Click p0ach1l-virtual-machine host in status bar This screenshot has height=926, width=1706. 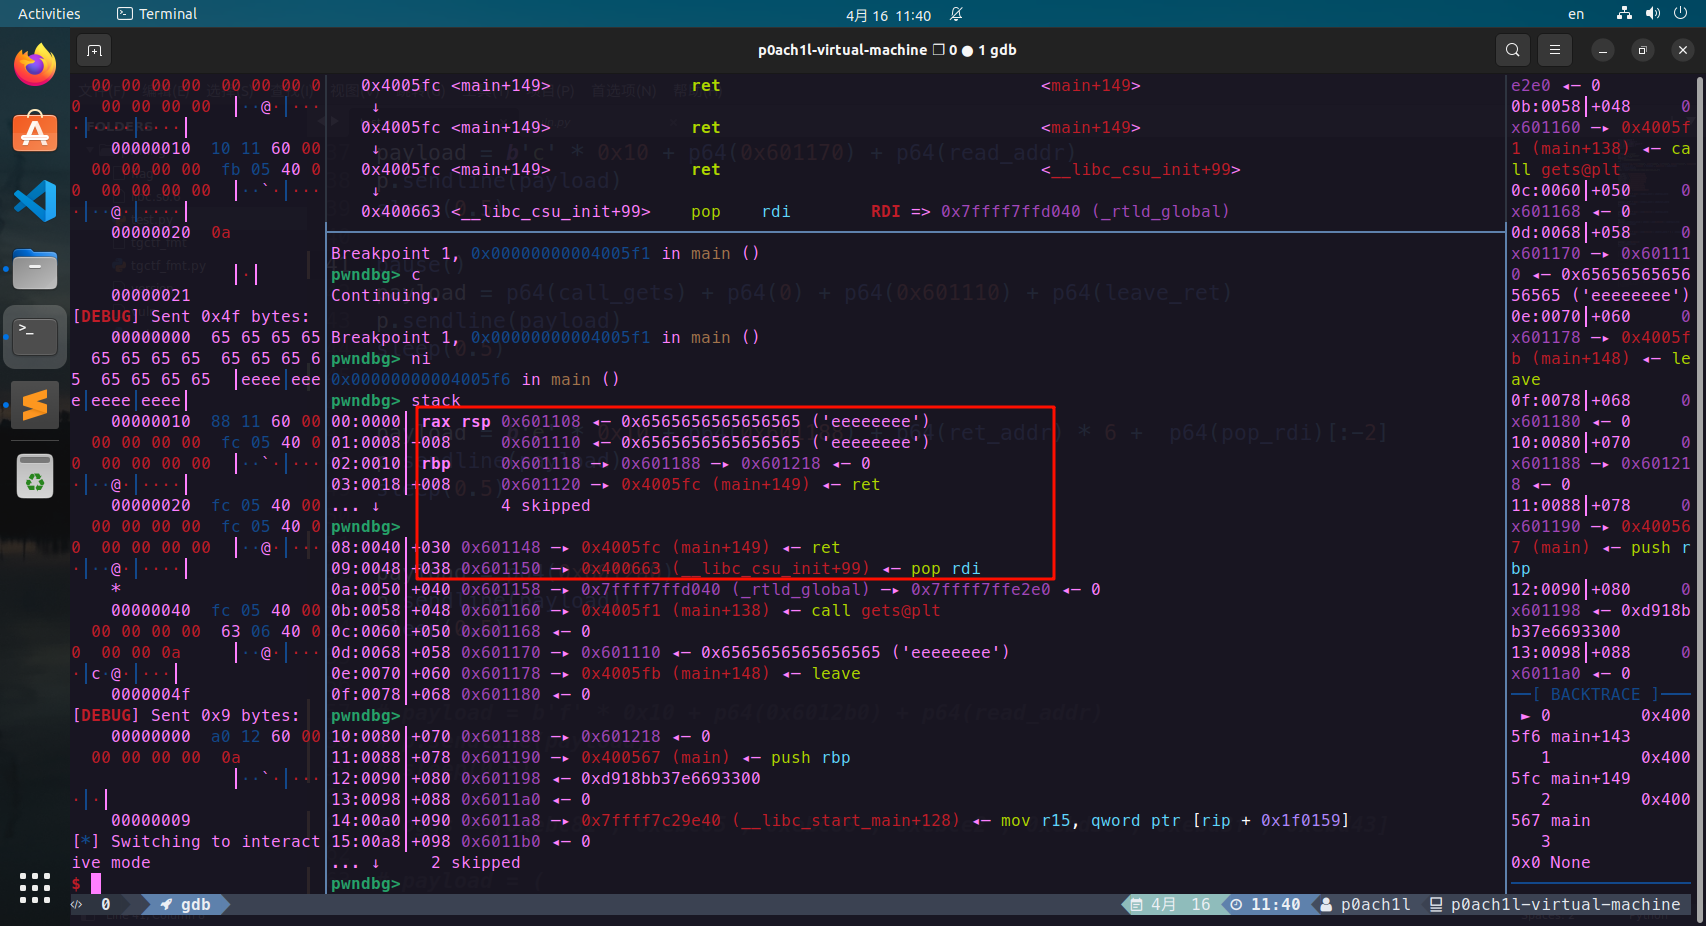click(x=1555, y=904)
